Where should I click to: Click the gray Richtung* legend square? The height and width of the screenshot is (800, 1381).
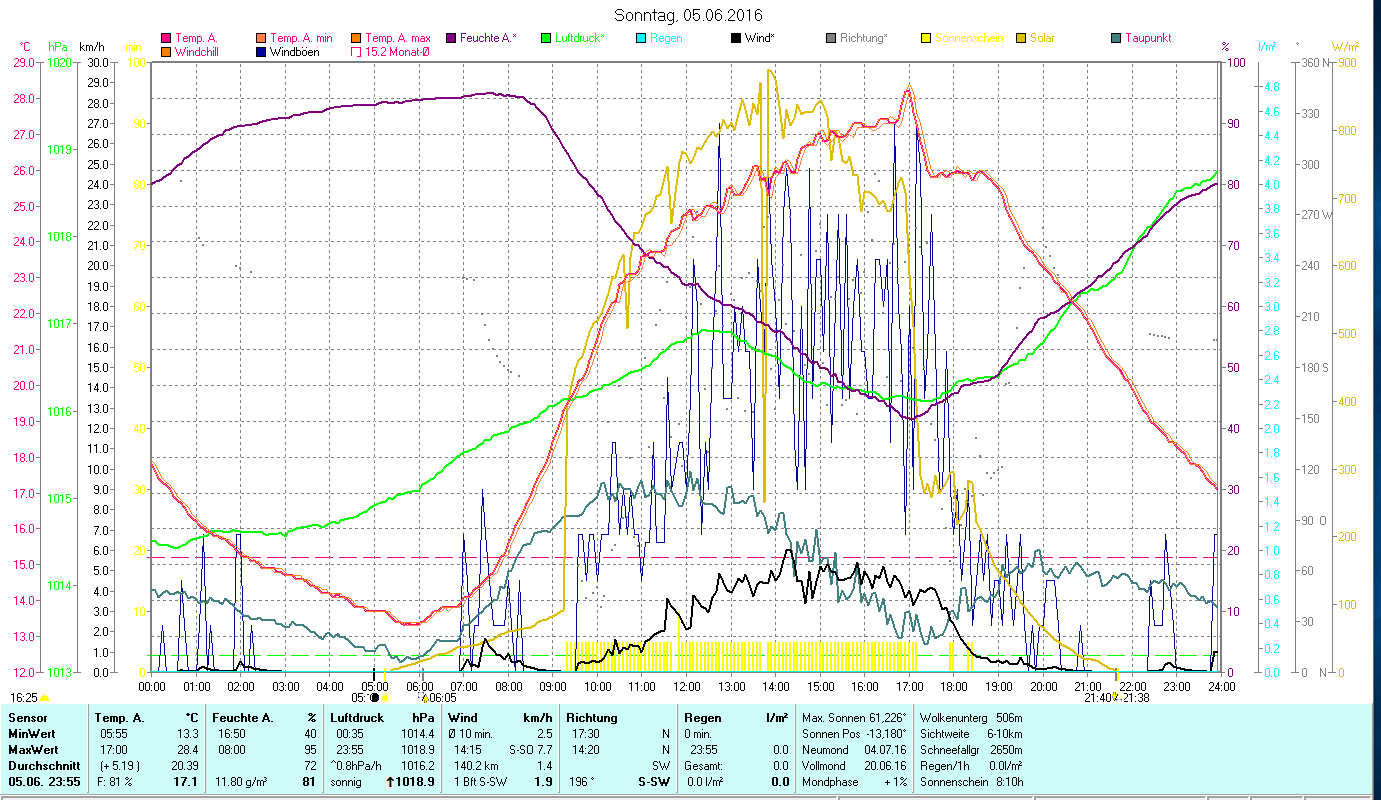point(831,38)
